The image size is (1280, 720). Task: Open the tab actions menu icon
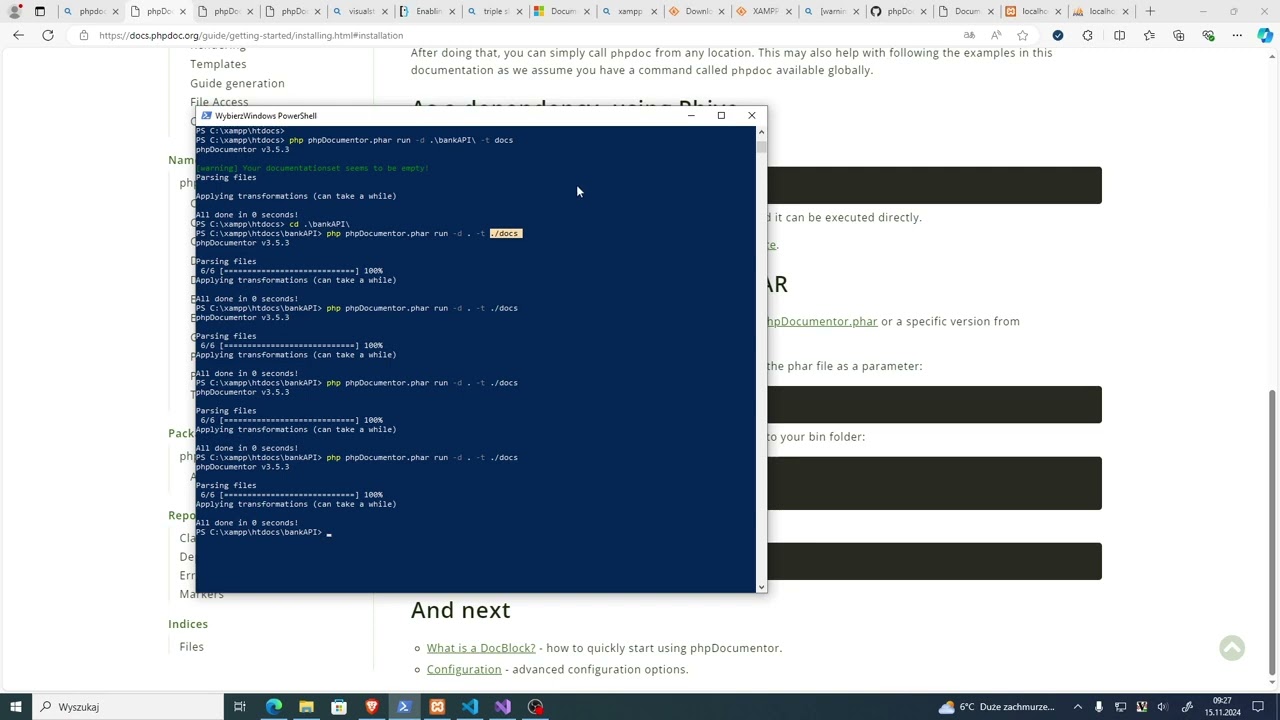[x=40, y=12]
